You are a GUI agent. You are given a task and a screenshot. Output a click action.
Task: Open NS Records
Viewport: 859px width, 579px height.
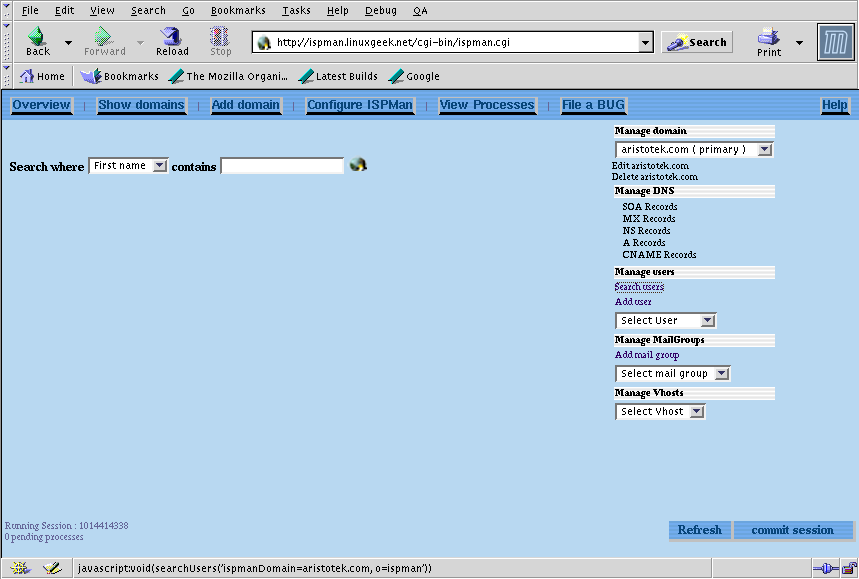coord(646,231)
